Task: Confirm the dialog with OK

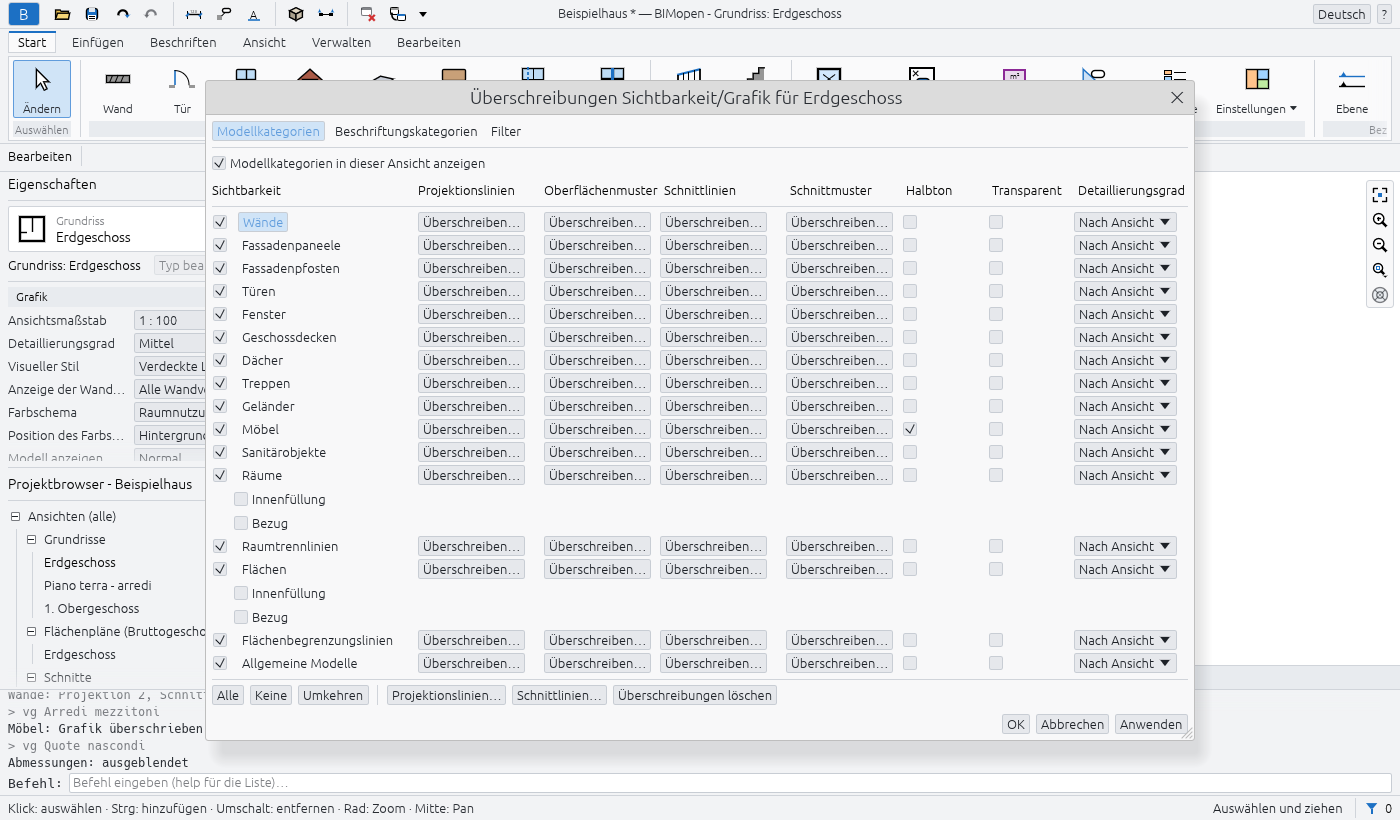Action: pos(1016,724)
